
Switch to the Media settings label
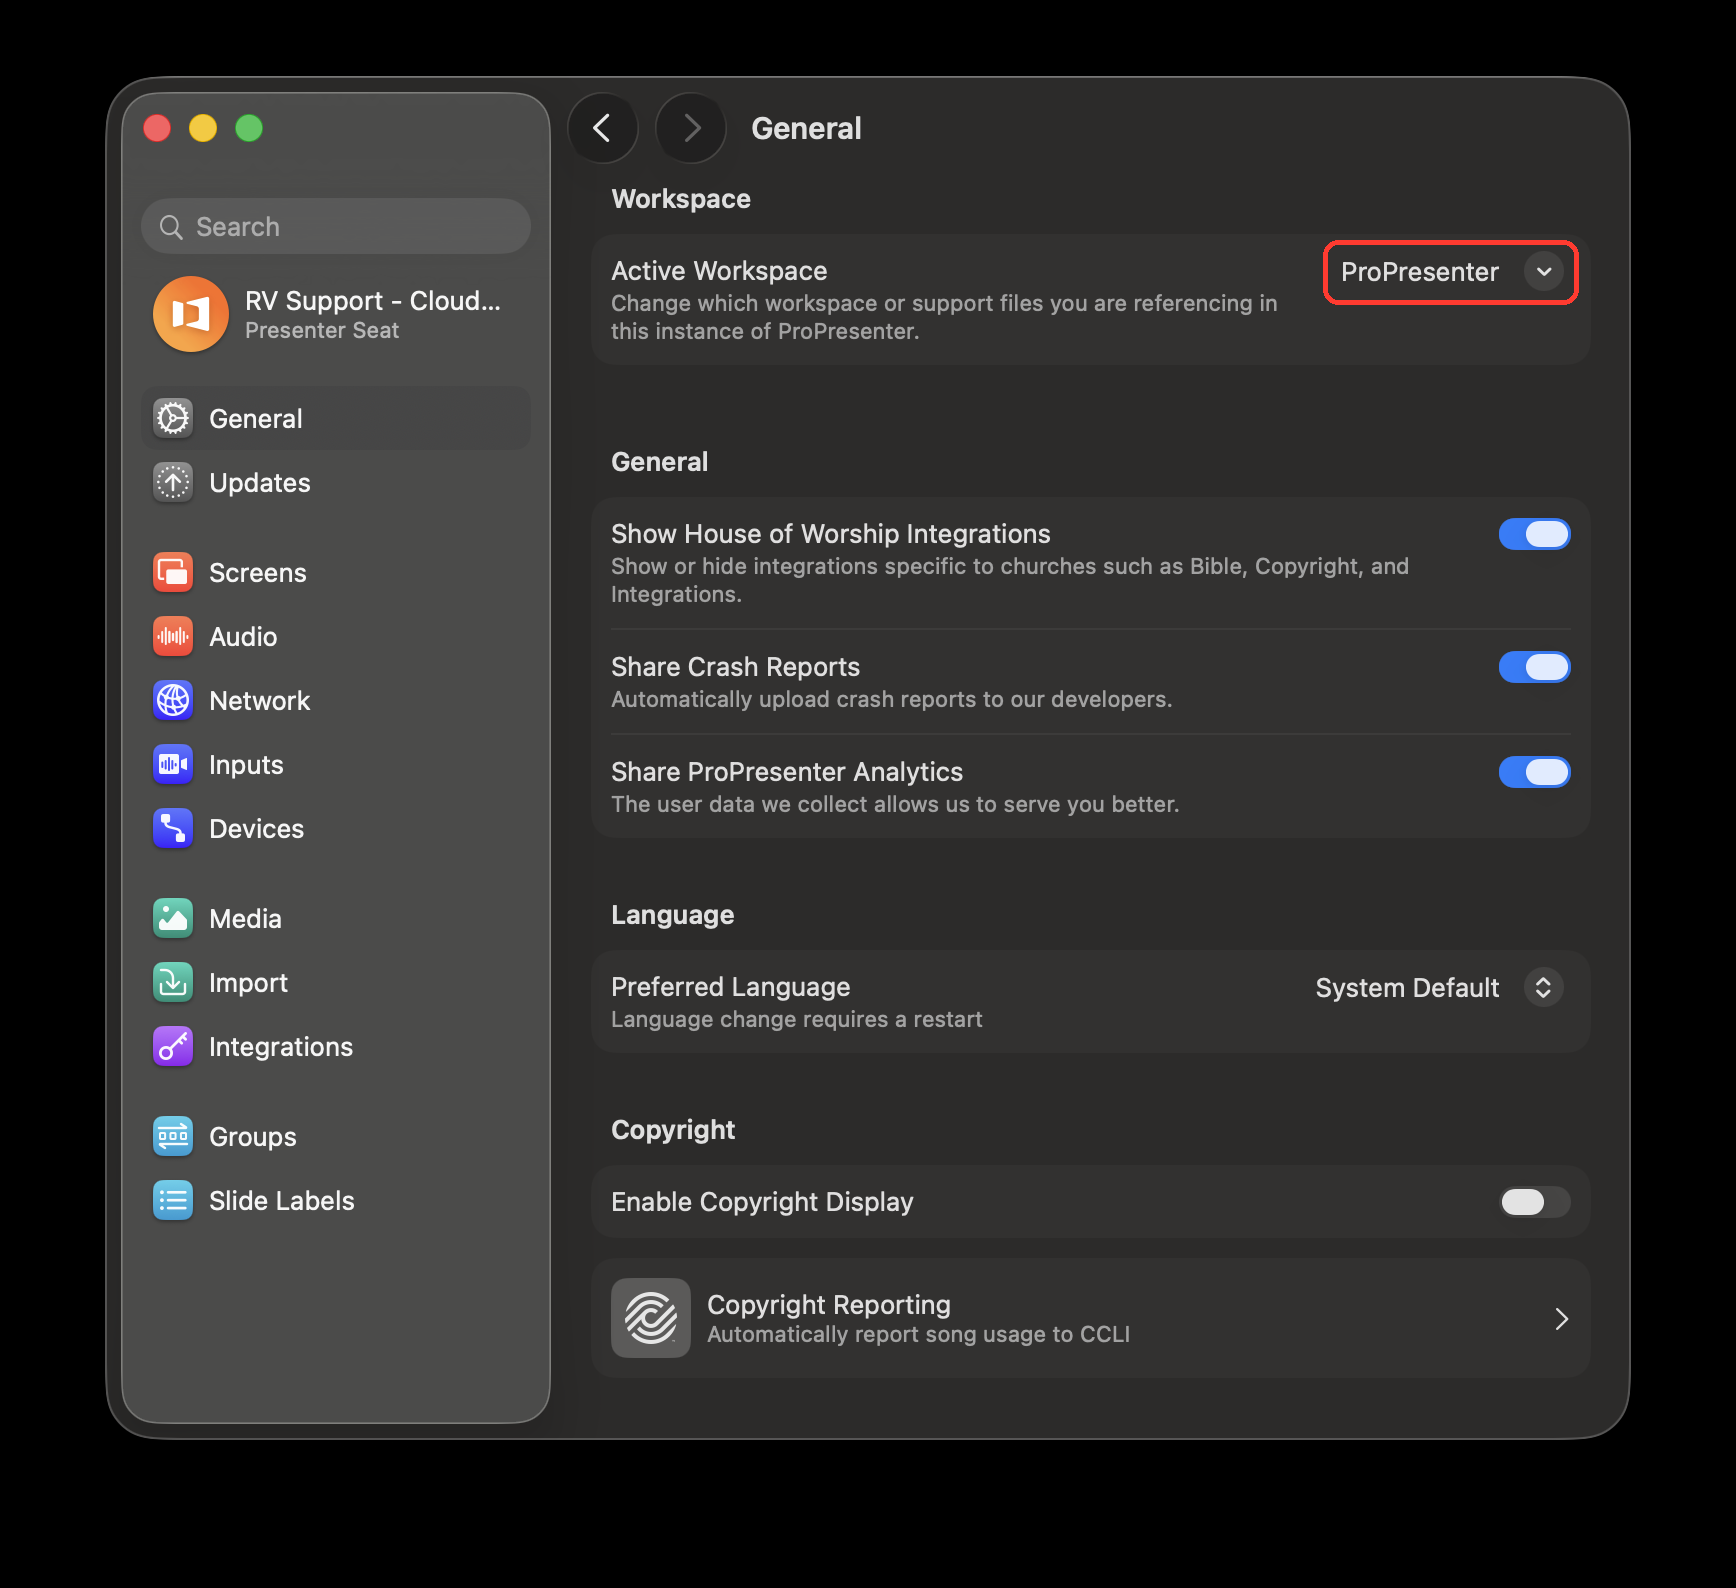pyautogui.click(x=245, y=919)
